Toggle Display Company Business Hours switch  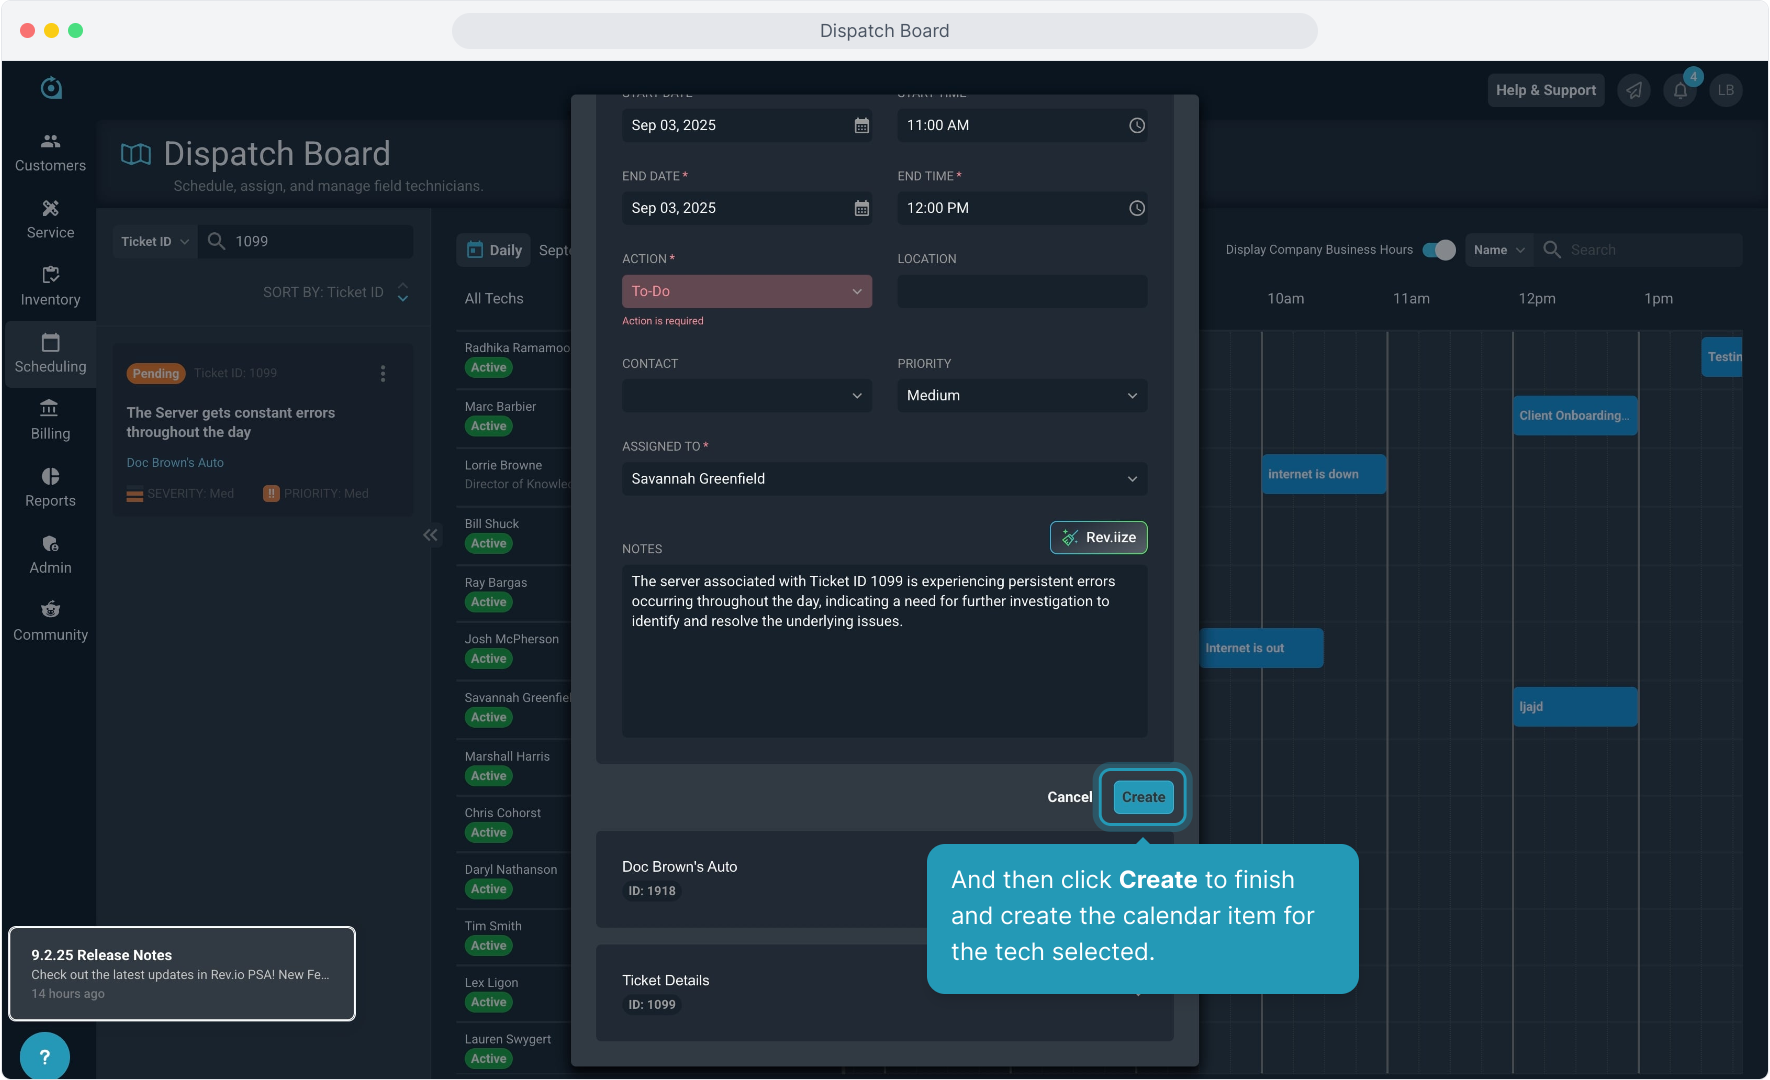pos(1439,250)
